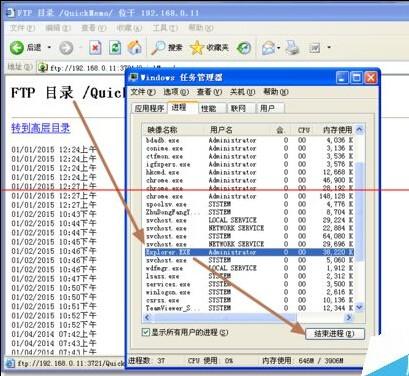Click the History clock icon in the toolbar
This screenshot has height=376, width=409.
pos(244,48)
